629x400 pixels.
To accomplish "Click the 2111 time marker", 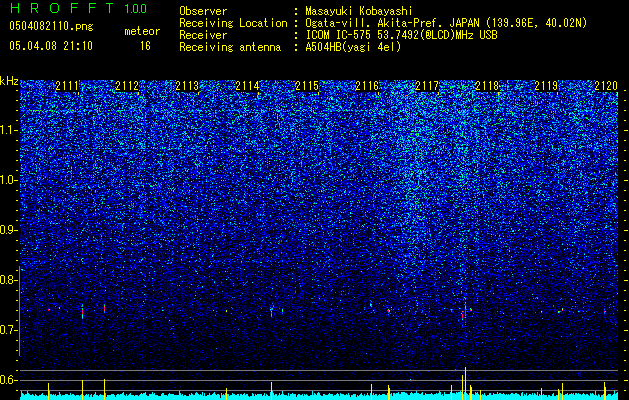I will (67, 86).
